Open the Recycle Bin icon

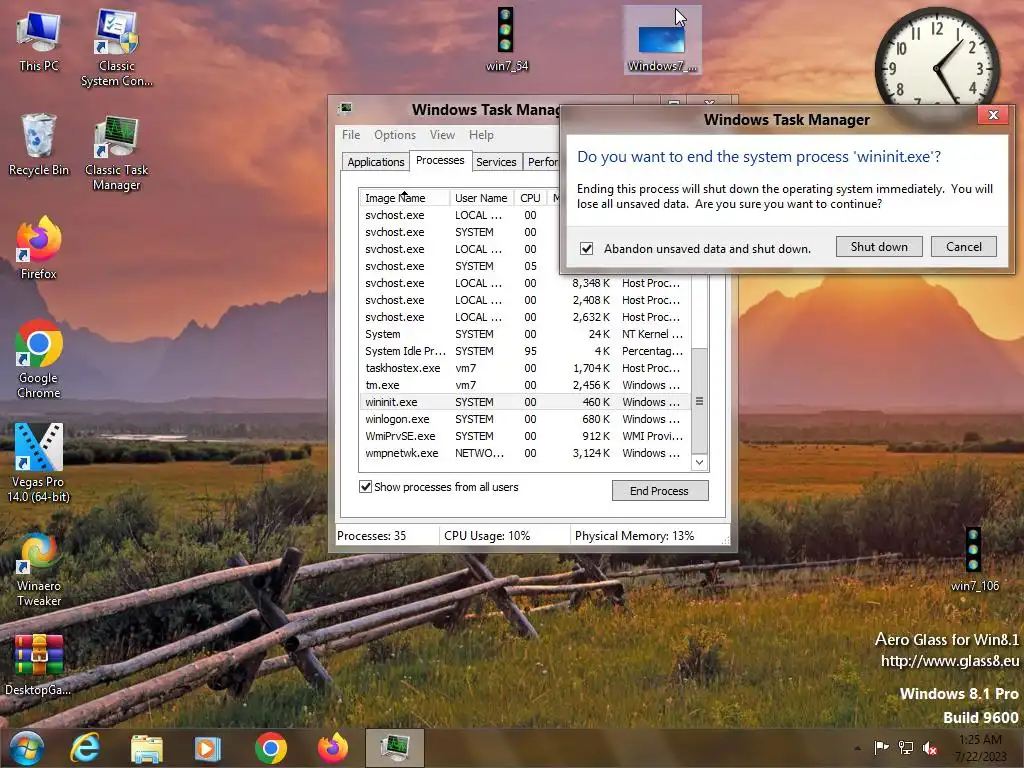click(x=39, y=145)
